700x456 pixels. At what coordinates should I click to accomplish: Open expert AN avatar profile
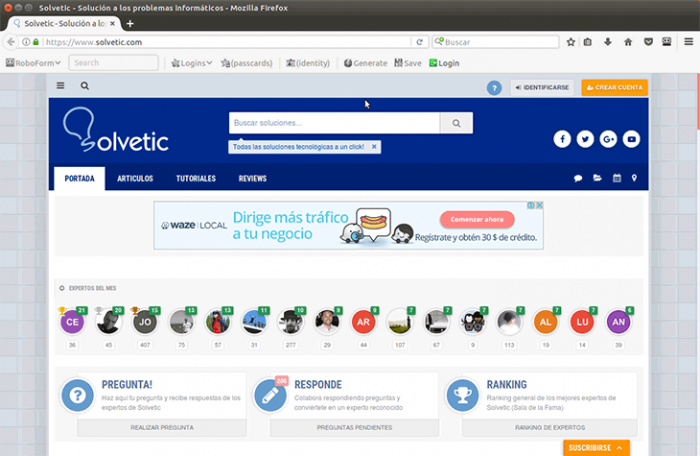tap(618, 322)
